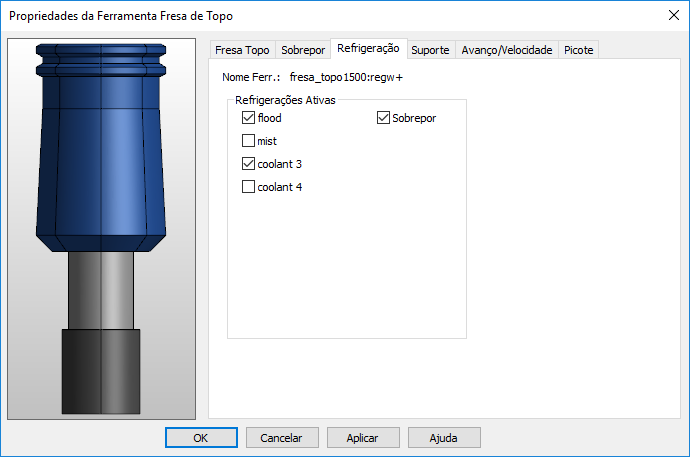Click the Nome Ferr.: label
Screen dimensions: 690x457
tap(251, 77)
